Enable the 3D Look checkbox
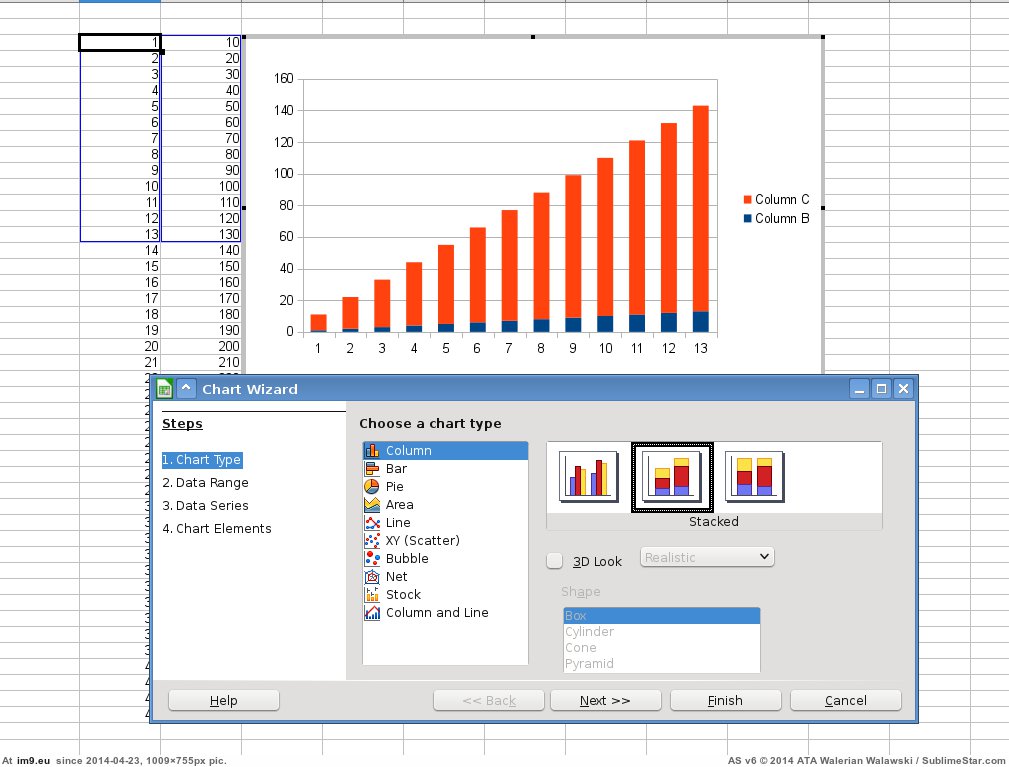This screenshot has width=1009, height=767. click(x=555, y=561)
